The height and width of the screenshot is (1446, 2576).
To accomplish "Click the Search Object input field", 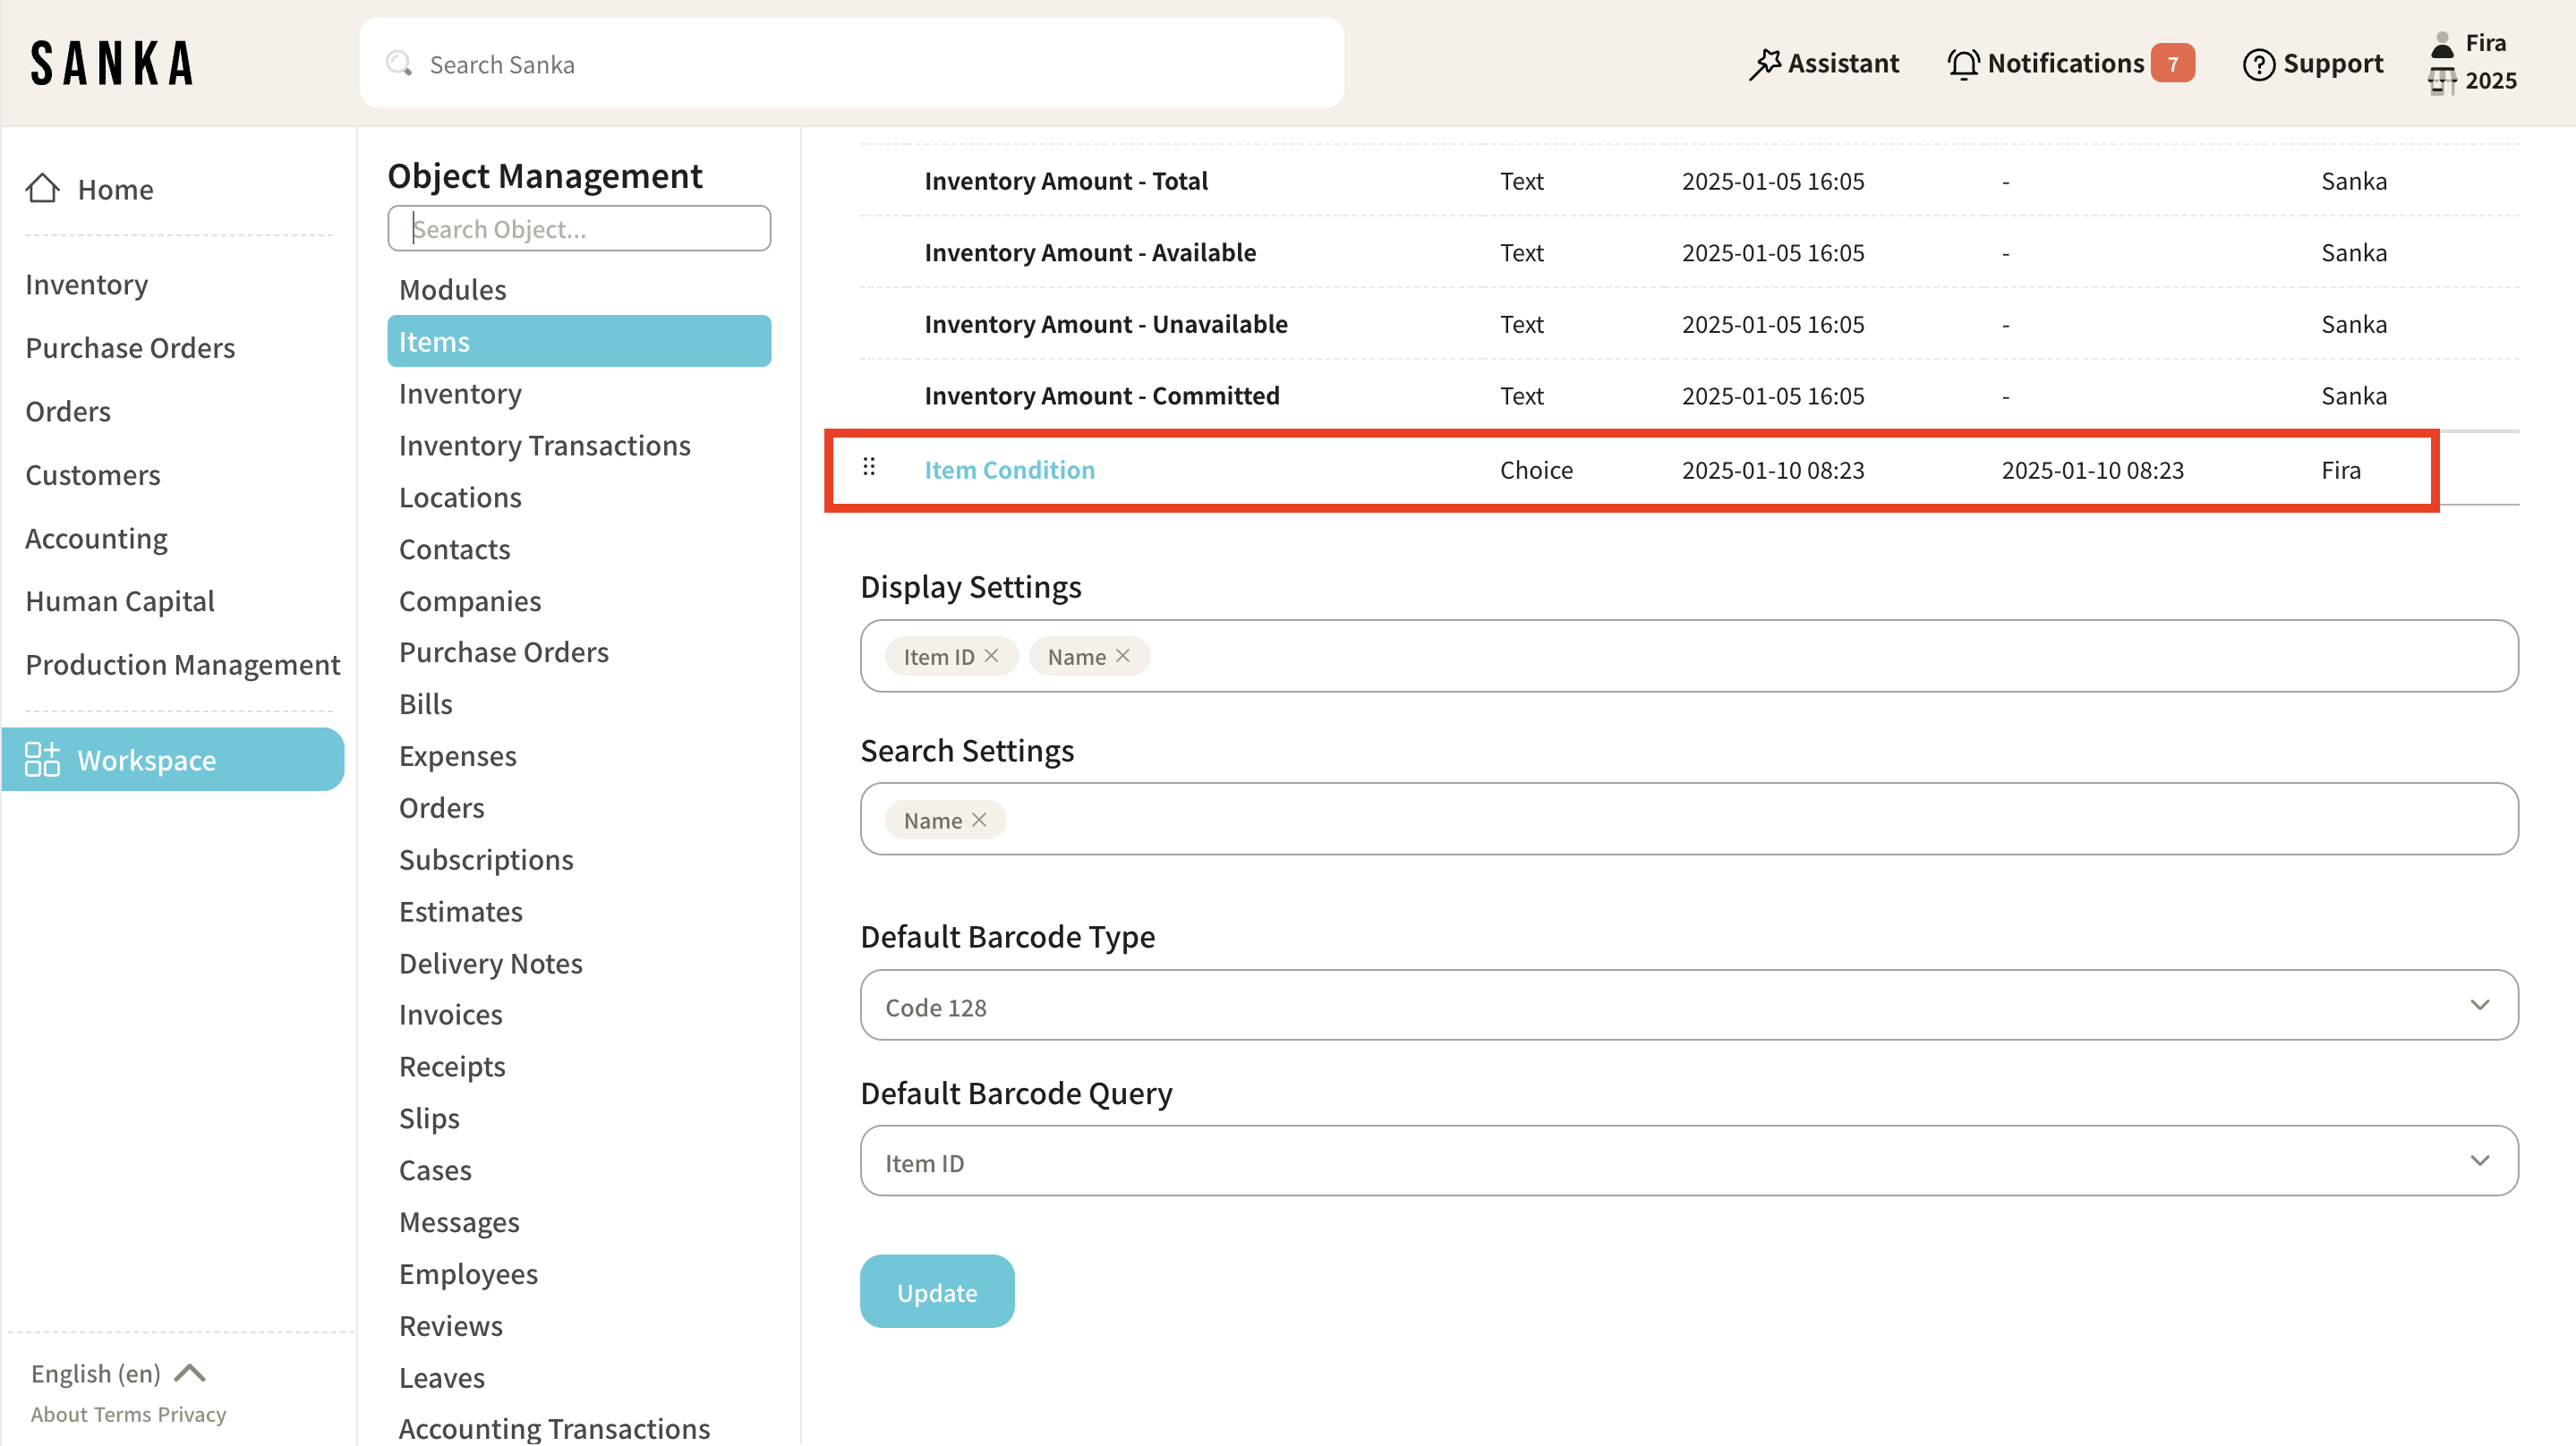I will click(579, 229).
